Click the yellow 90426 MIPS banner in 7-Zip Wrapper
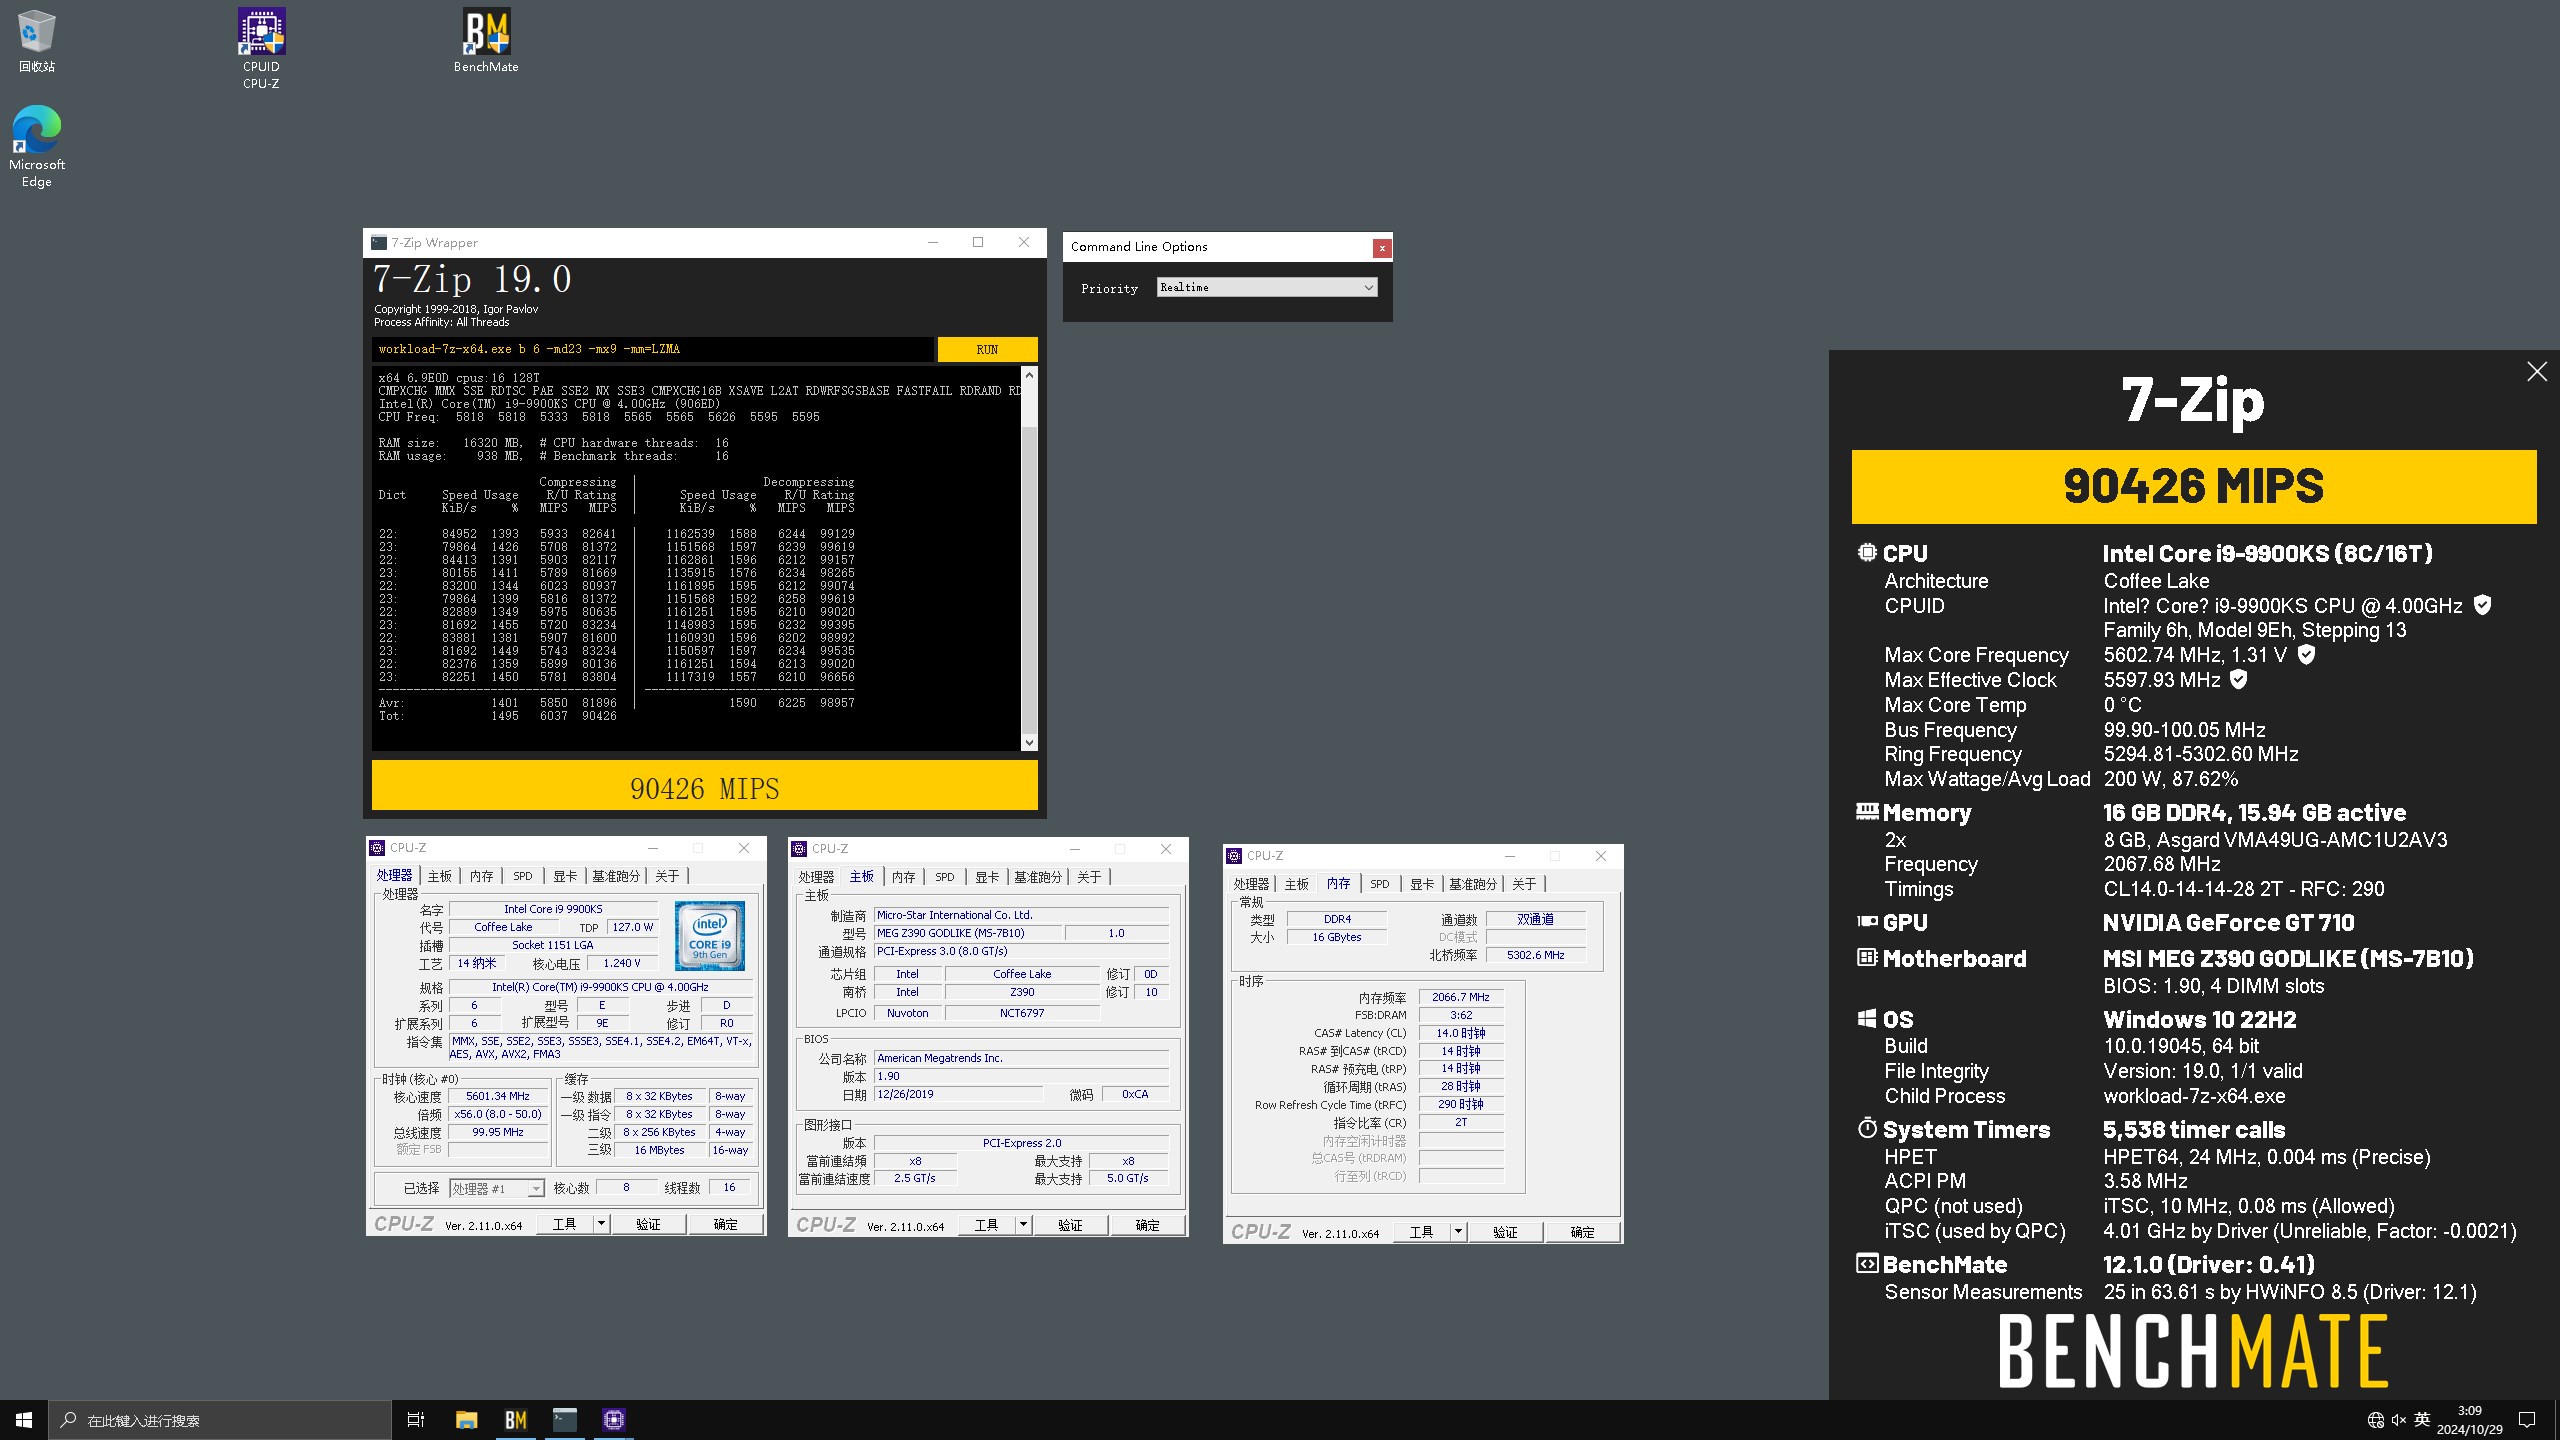The height and width of the screenshot is (1440, 2560). (704, 786)
